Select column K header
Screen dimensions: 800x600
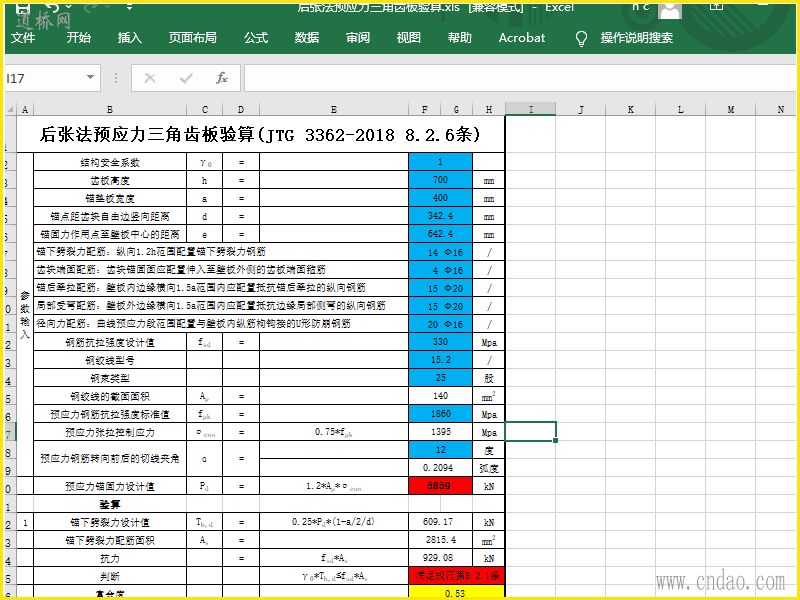coord(631,109)
